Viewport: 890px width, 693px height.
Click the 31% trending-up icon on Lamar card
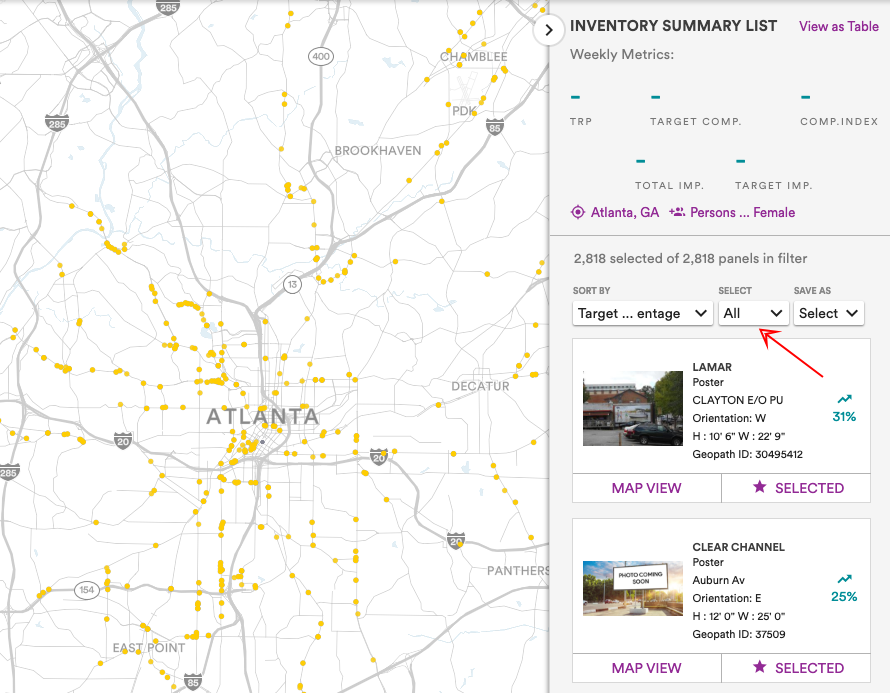pos(845,399)
